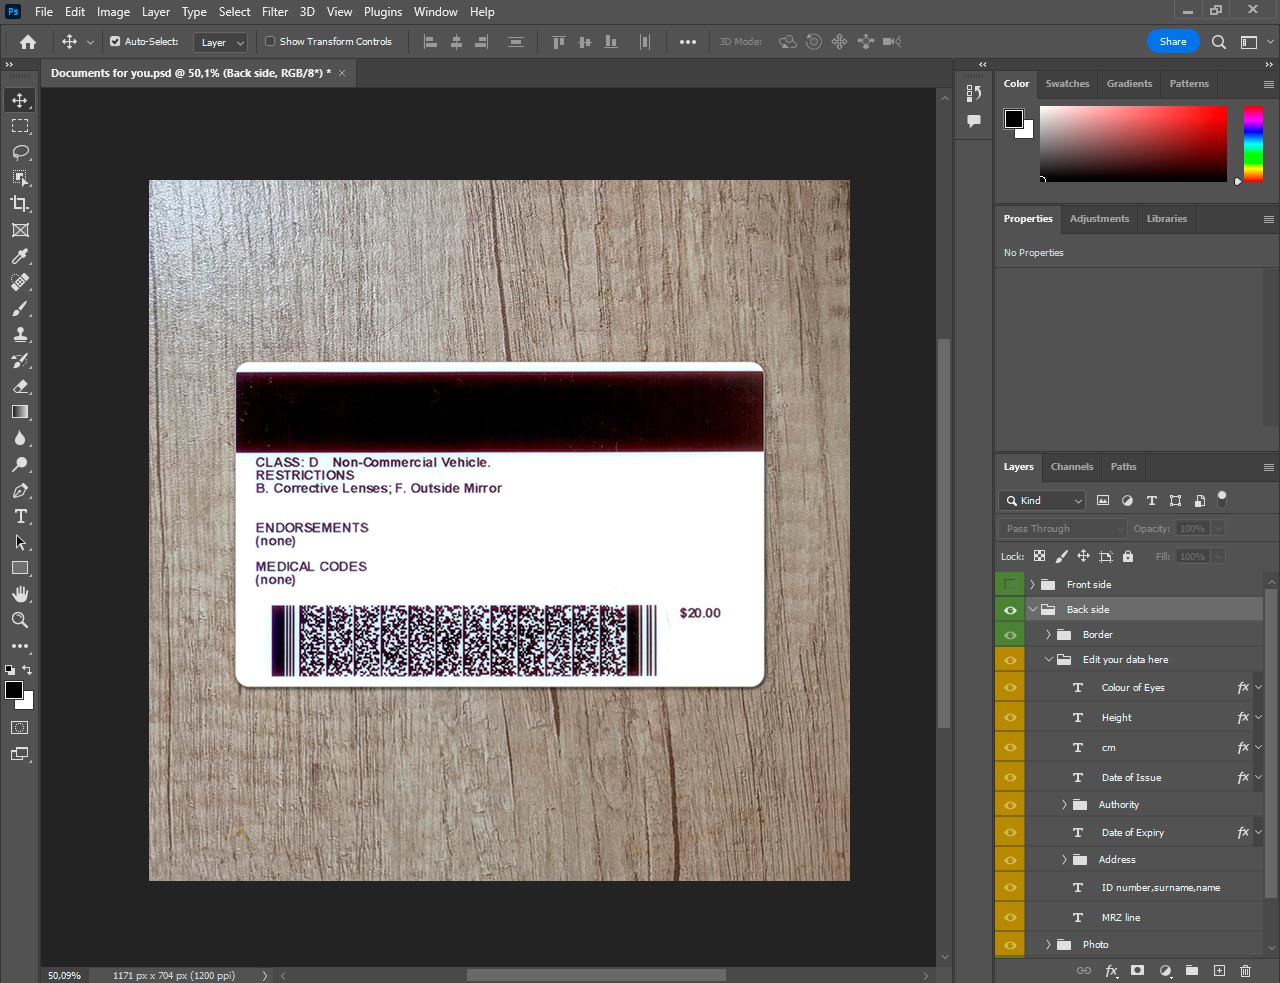Open the Pass Through blend mode dropdown
This screenshot has width=1280, height=983.
(x=1062, y=528)
